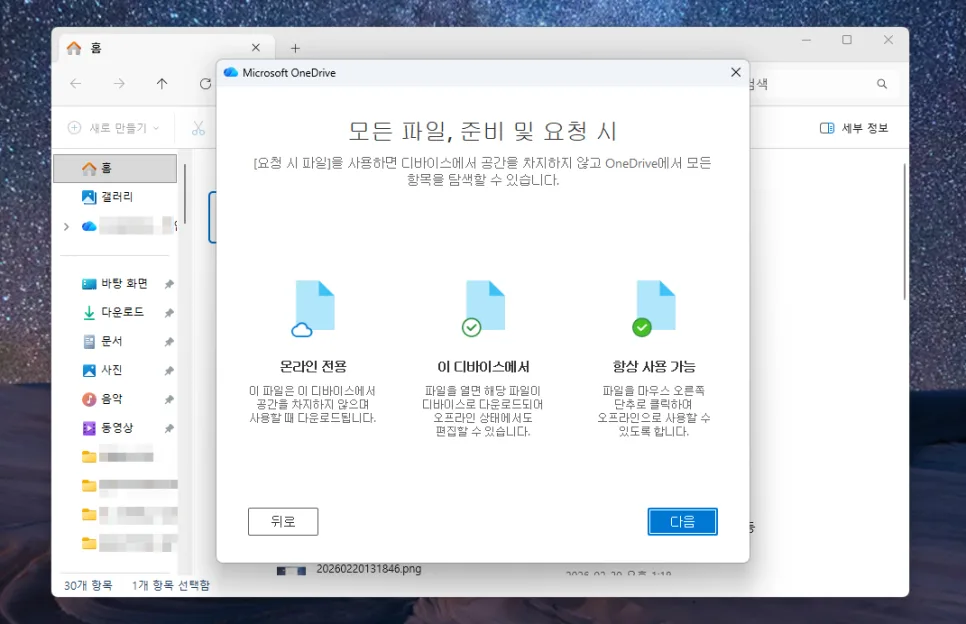Viewport: 966px width, 624px height.
Task: Click pin icon next to 동영상
Action: pyautogui.click(x=169, y=428)
